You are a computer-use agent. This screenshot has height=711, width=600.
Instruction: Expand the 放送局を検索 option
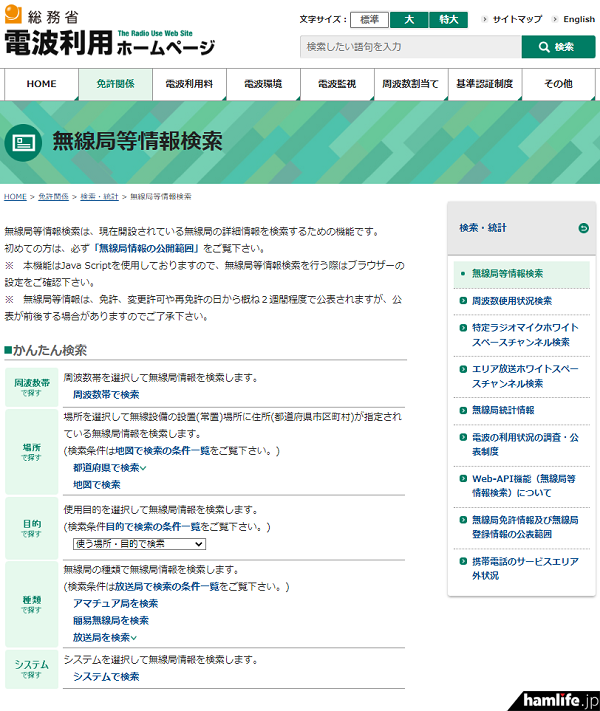click(x=105, y=637)
